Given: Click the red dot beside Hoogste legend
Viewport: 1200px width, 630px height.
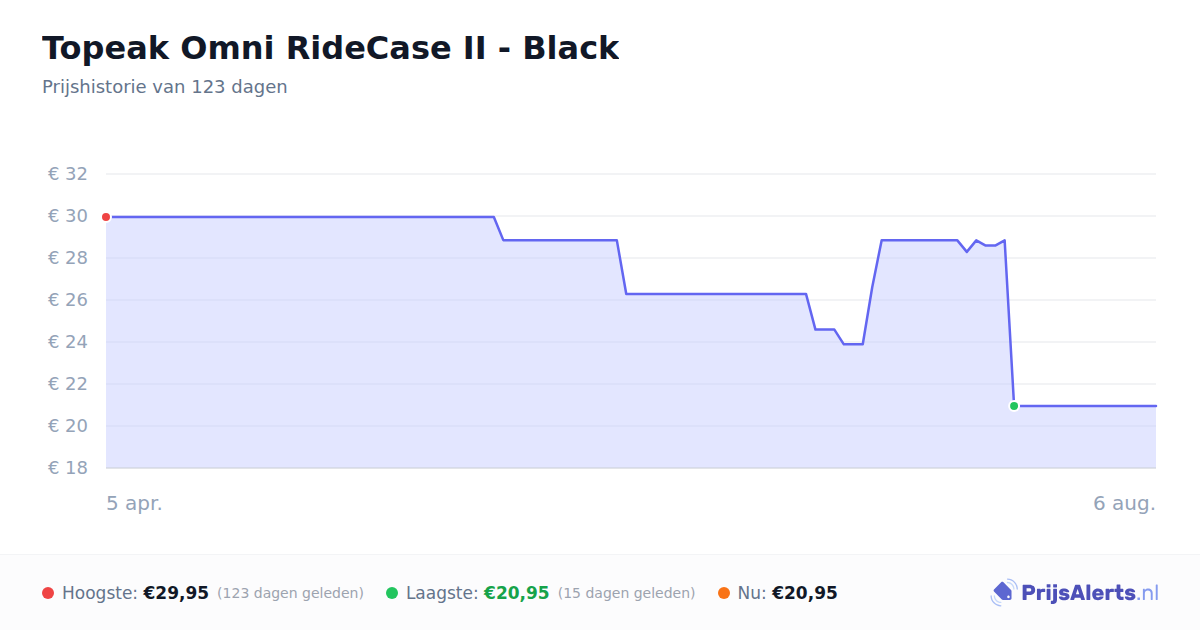Looking at the screenshot, I should click(x=48, y=593).
